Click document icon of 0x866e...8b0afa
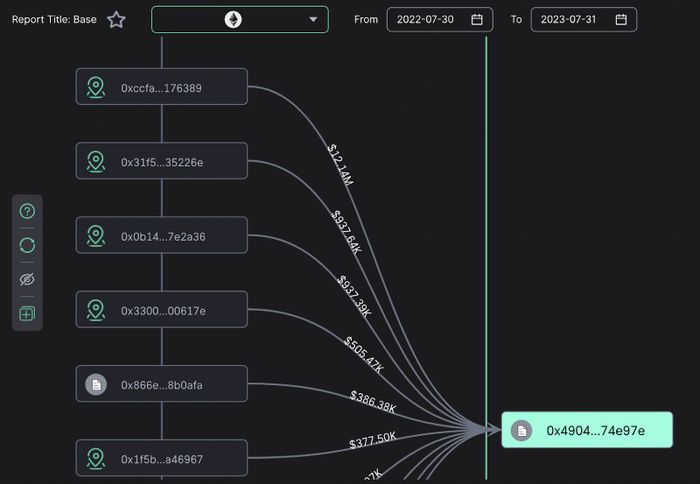This screenshot has height=484, width=700. point(96,384)
